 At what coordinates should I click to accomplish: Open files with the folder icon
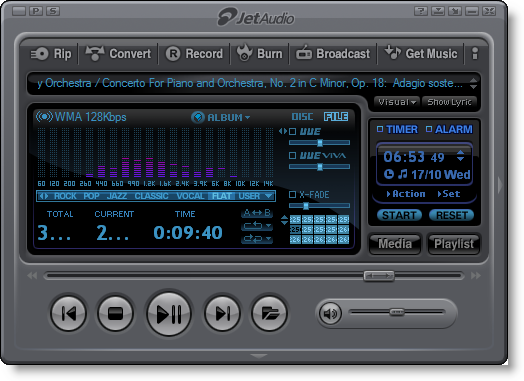point(269,314)
